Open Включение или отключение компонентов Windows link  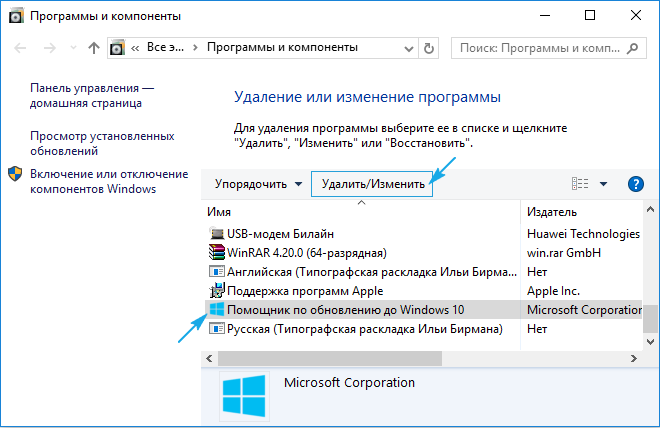pos(94,181)
